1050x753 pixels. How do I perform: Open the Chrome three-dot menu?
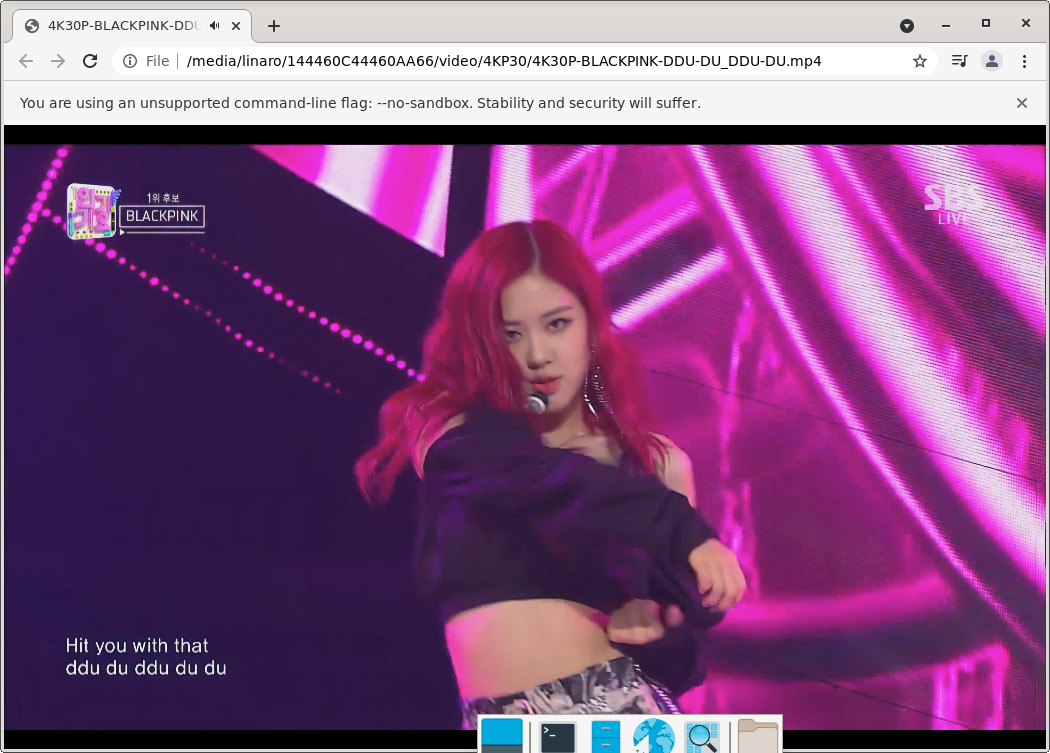coord(1024,61)
